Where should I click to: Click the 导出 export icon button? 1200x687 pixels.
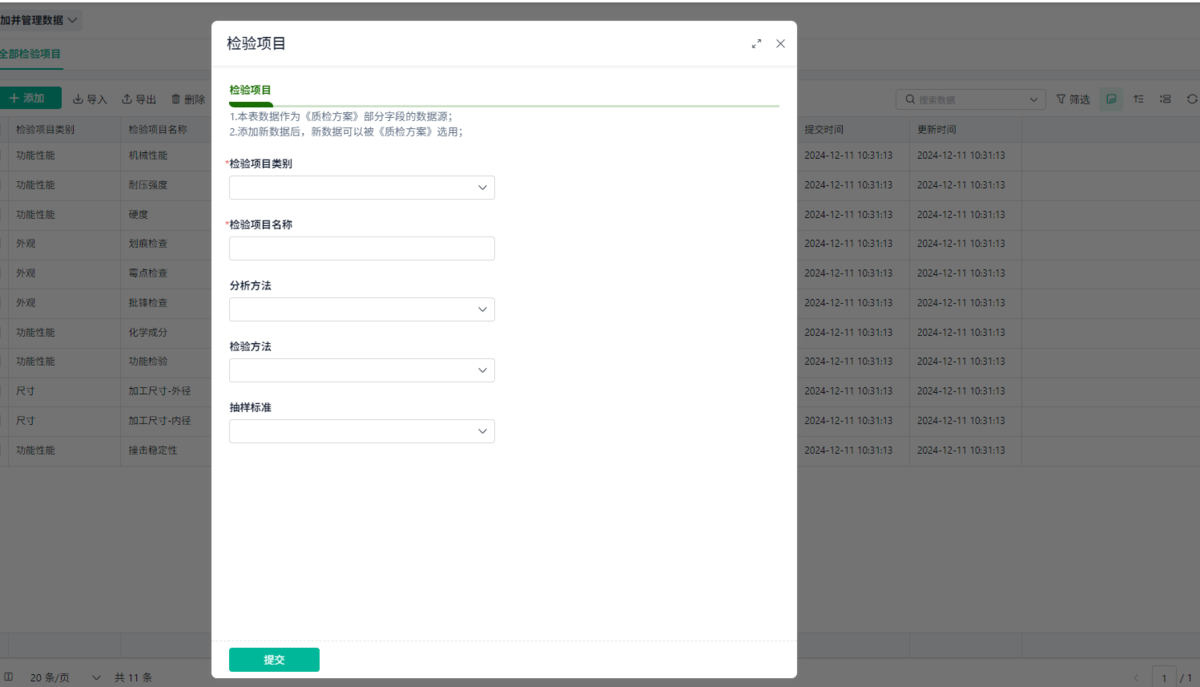point(139,99)
